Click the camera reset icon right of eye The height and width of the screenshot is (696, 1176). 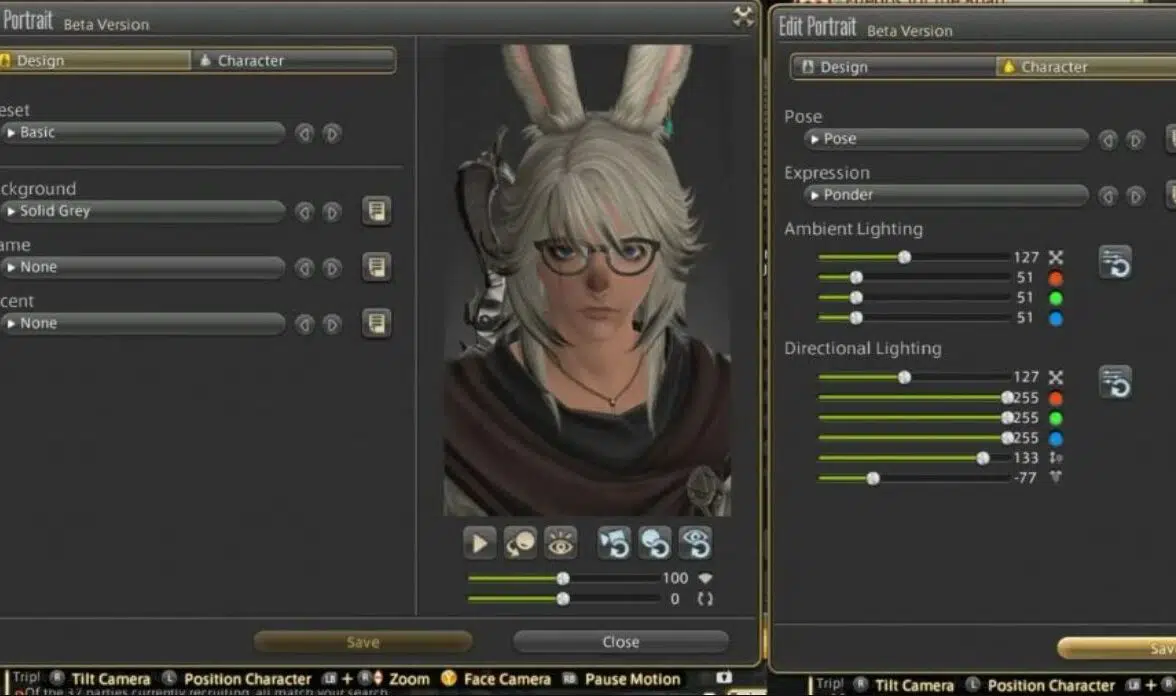pyautogui.click(x=614, y=543)
